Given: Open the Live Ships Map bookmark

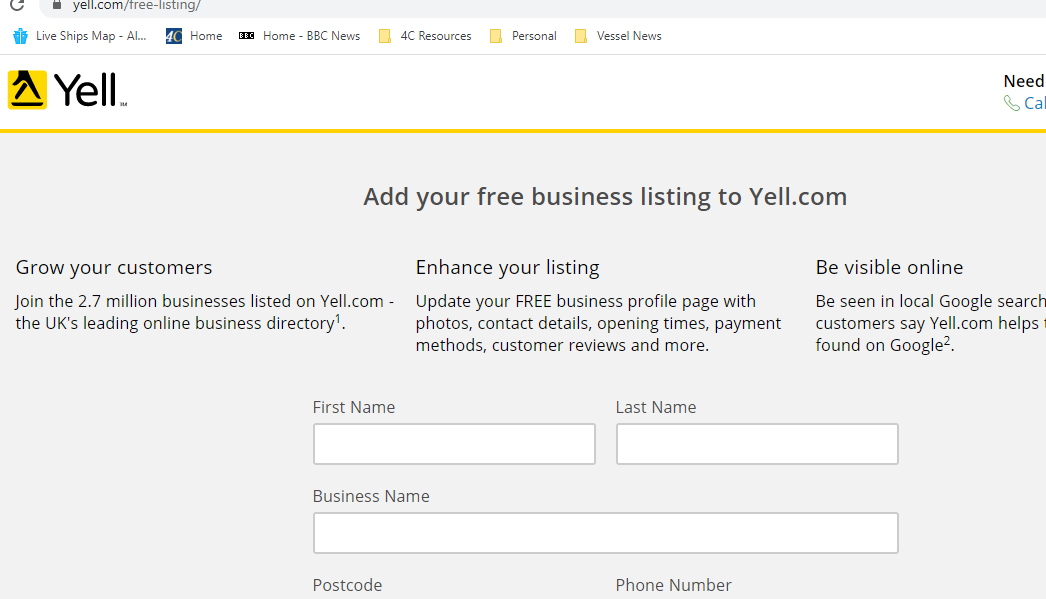Looking at the screenshot, I should point(80,36).
